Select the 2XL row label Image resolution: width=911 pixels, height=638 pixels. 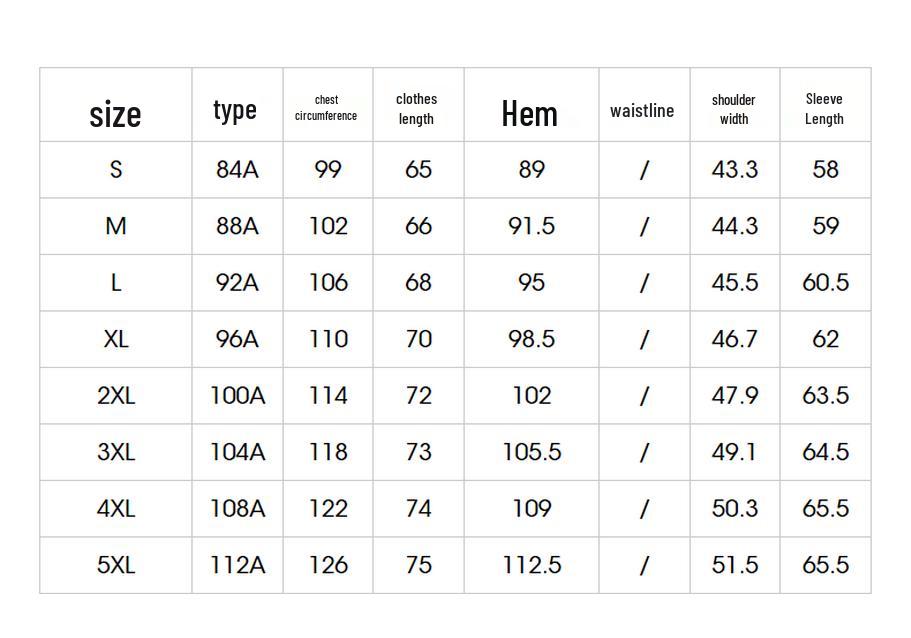coord(116,396)
